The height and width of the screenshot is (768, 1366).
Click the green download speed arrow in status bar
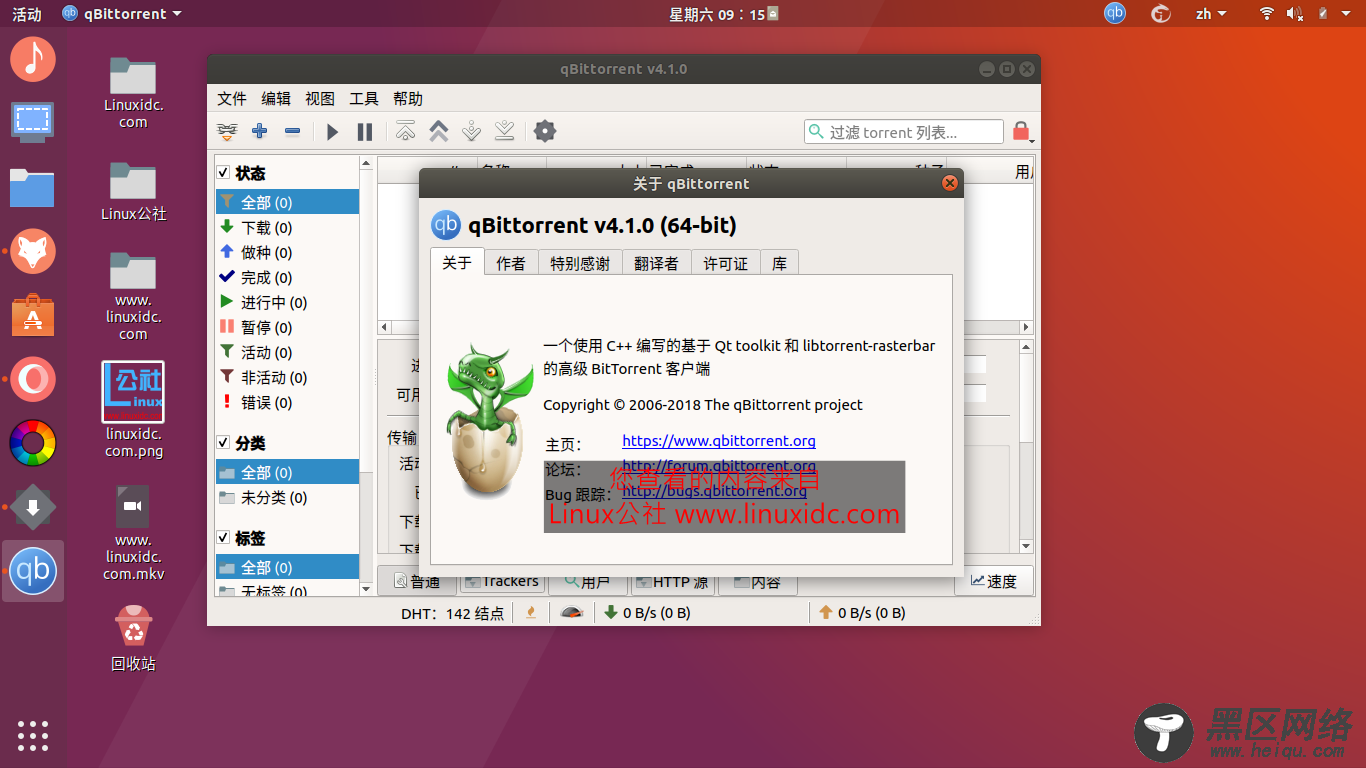tap(610, 612)
